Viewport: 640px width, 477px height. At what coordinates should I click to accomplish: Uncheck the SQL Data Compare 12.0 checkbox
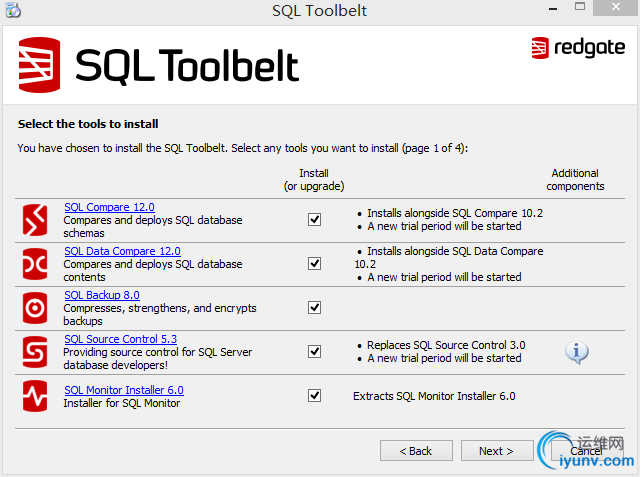coord(314,264)
